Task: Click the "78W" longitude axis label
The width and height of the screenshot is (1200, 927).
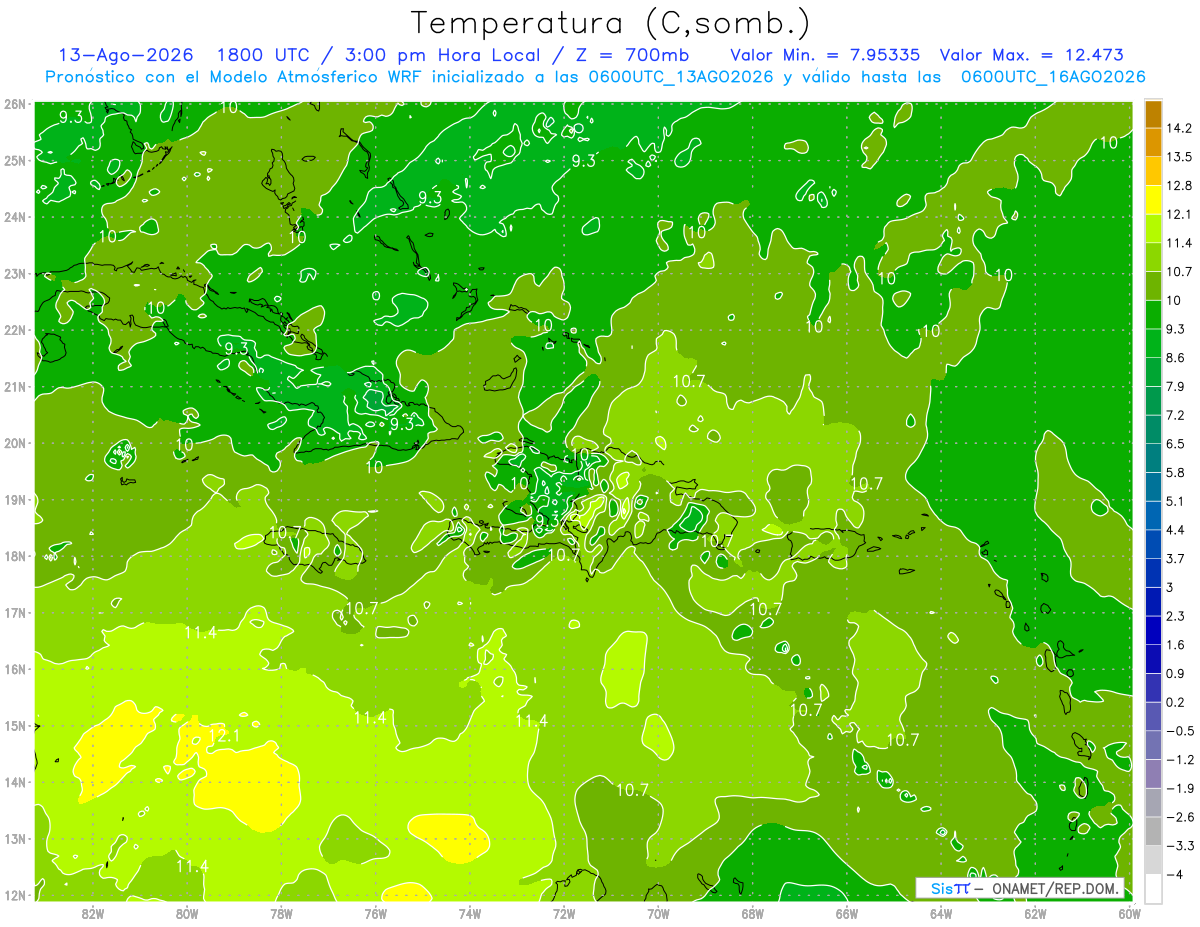Action: coord(281,913)
